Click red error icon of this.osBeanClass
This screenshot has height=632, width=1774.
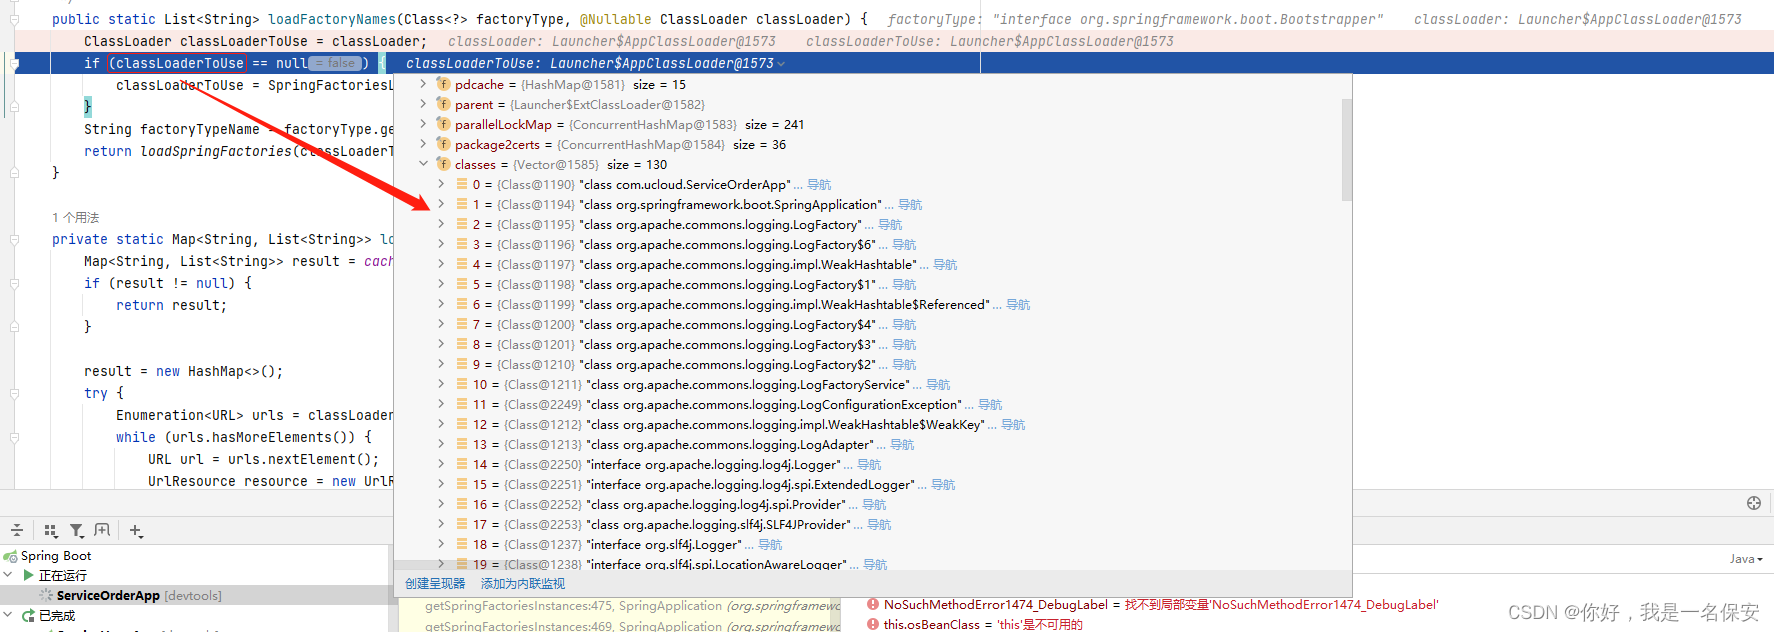(x=873, y=624)
